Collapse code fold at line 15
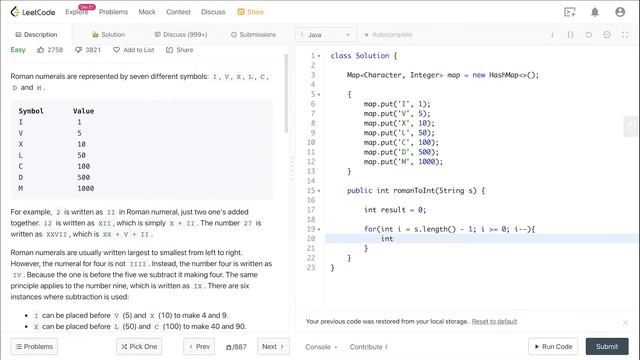 pos(319,191)
